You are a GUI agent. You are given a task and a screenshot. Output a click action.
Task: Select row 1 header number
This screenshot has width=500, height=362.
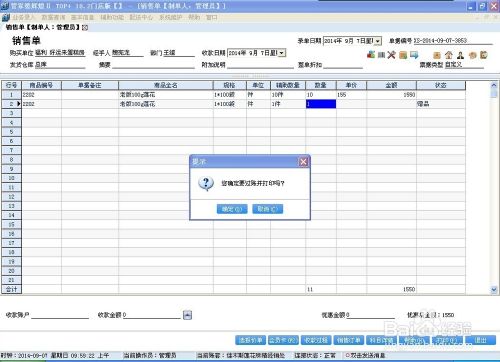(11, 95)
